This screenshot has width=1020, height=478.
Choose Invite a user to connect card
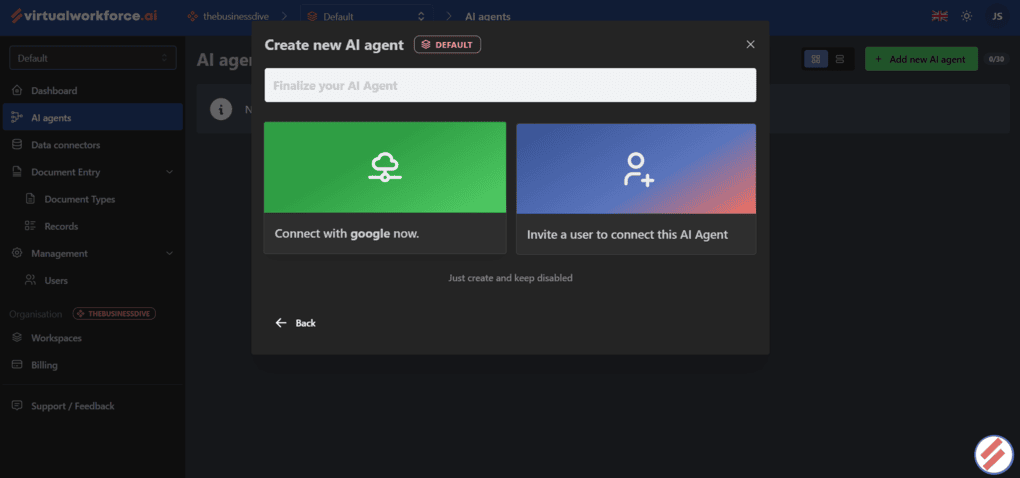636,189
